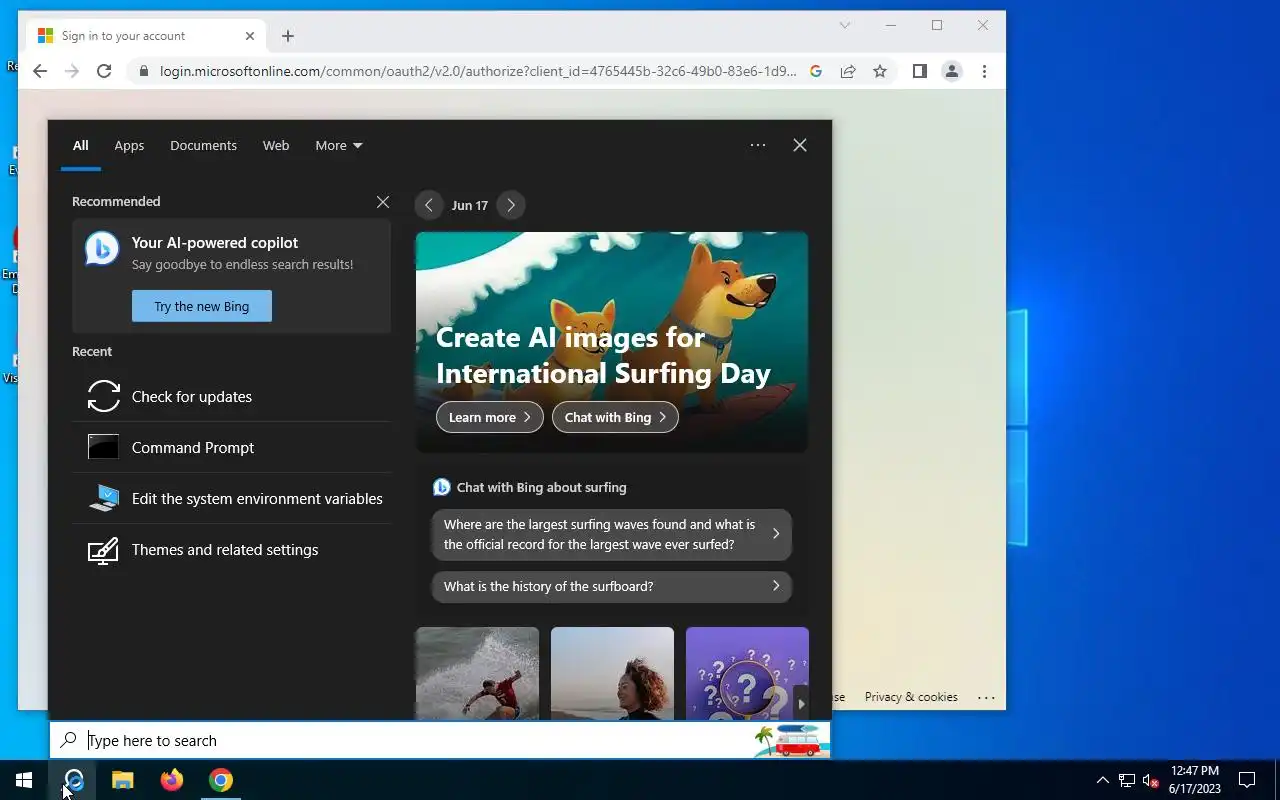Screen dimensions: 1280x800
Task: Bookmark this page with the star icon
Action: pyautogui.click(x=880, y=71)
